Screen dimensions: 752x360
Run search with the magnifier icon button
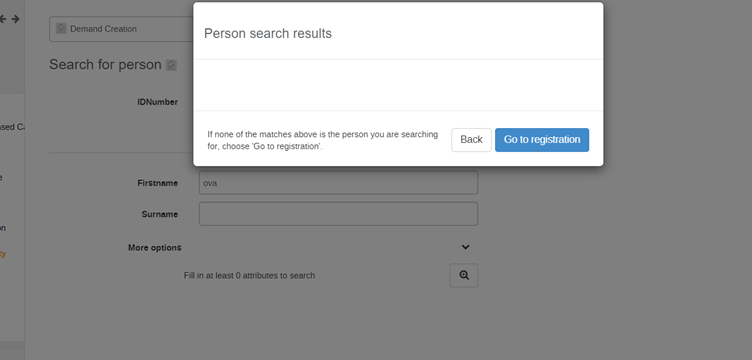point(464,276)
